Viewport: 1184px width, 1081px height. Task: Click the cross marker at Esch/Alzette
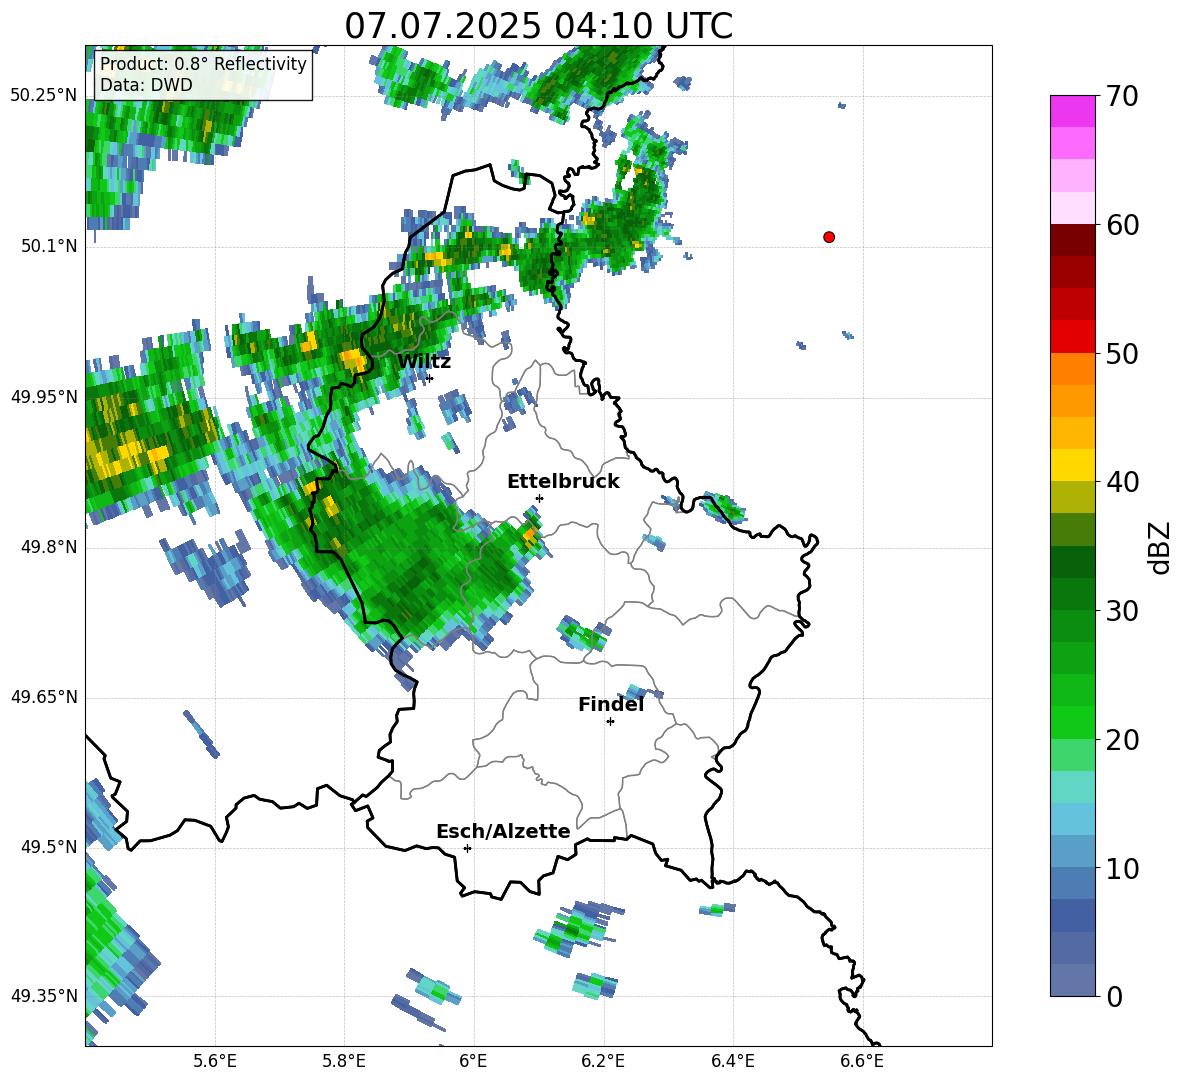467,848
